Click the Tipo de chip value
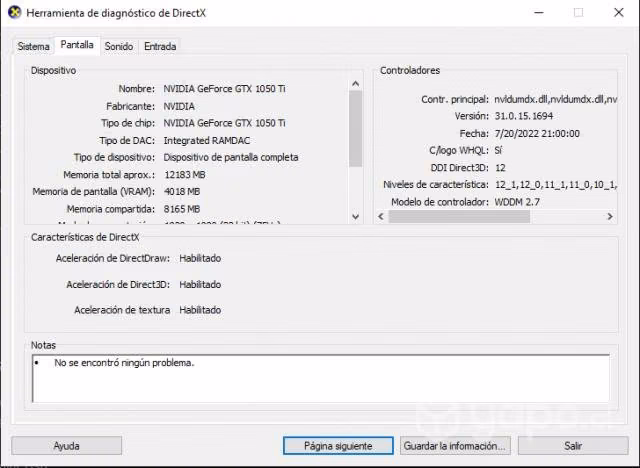The image size is (640, 468). pyautogui.click(x=224, y=123)
